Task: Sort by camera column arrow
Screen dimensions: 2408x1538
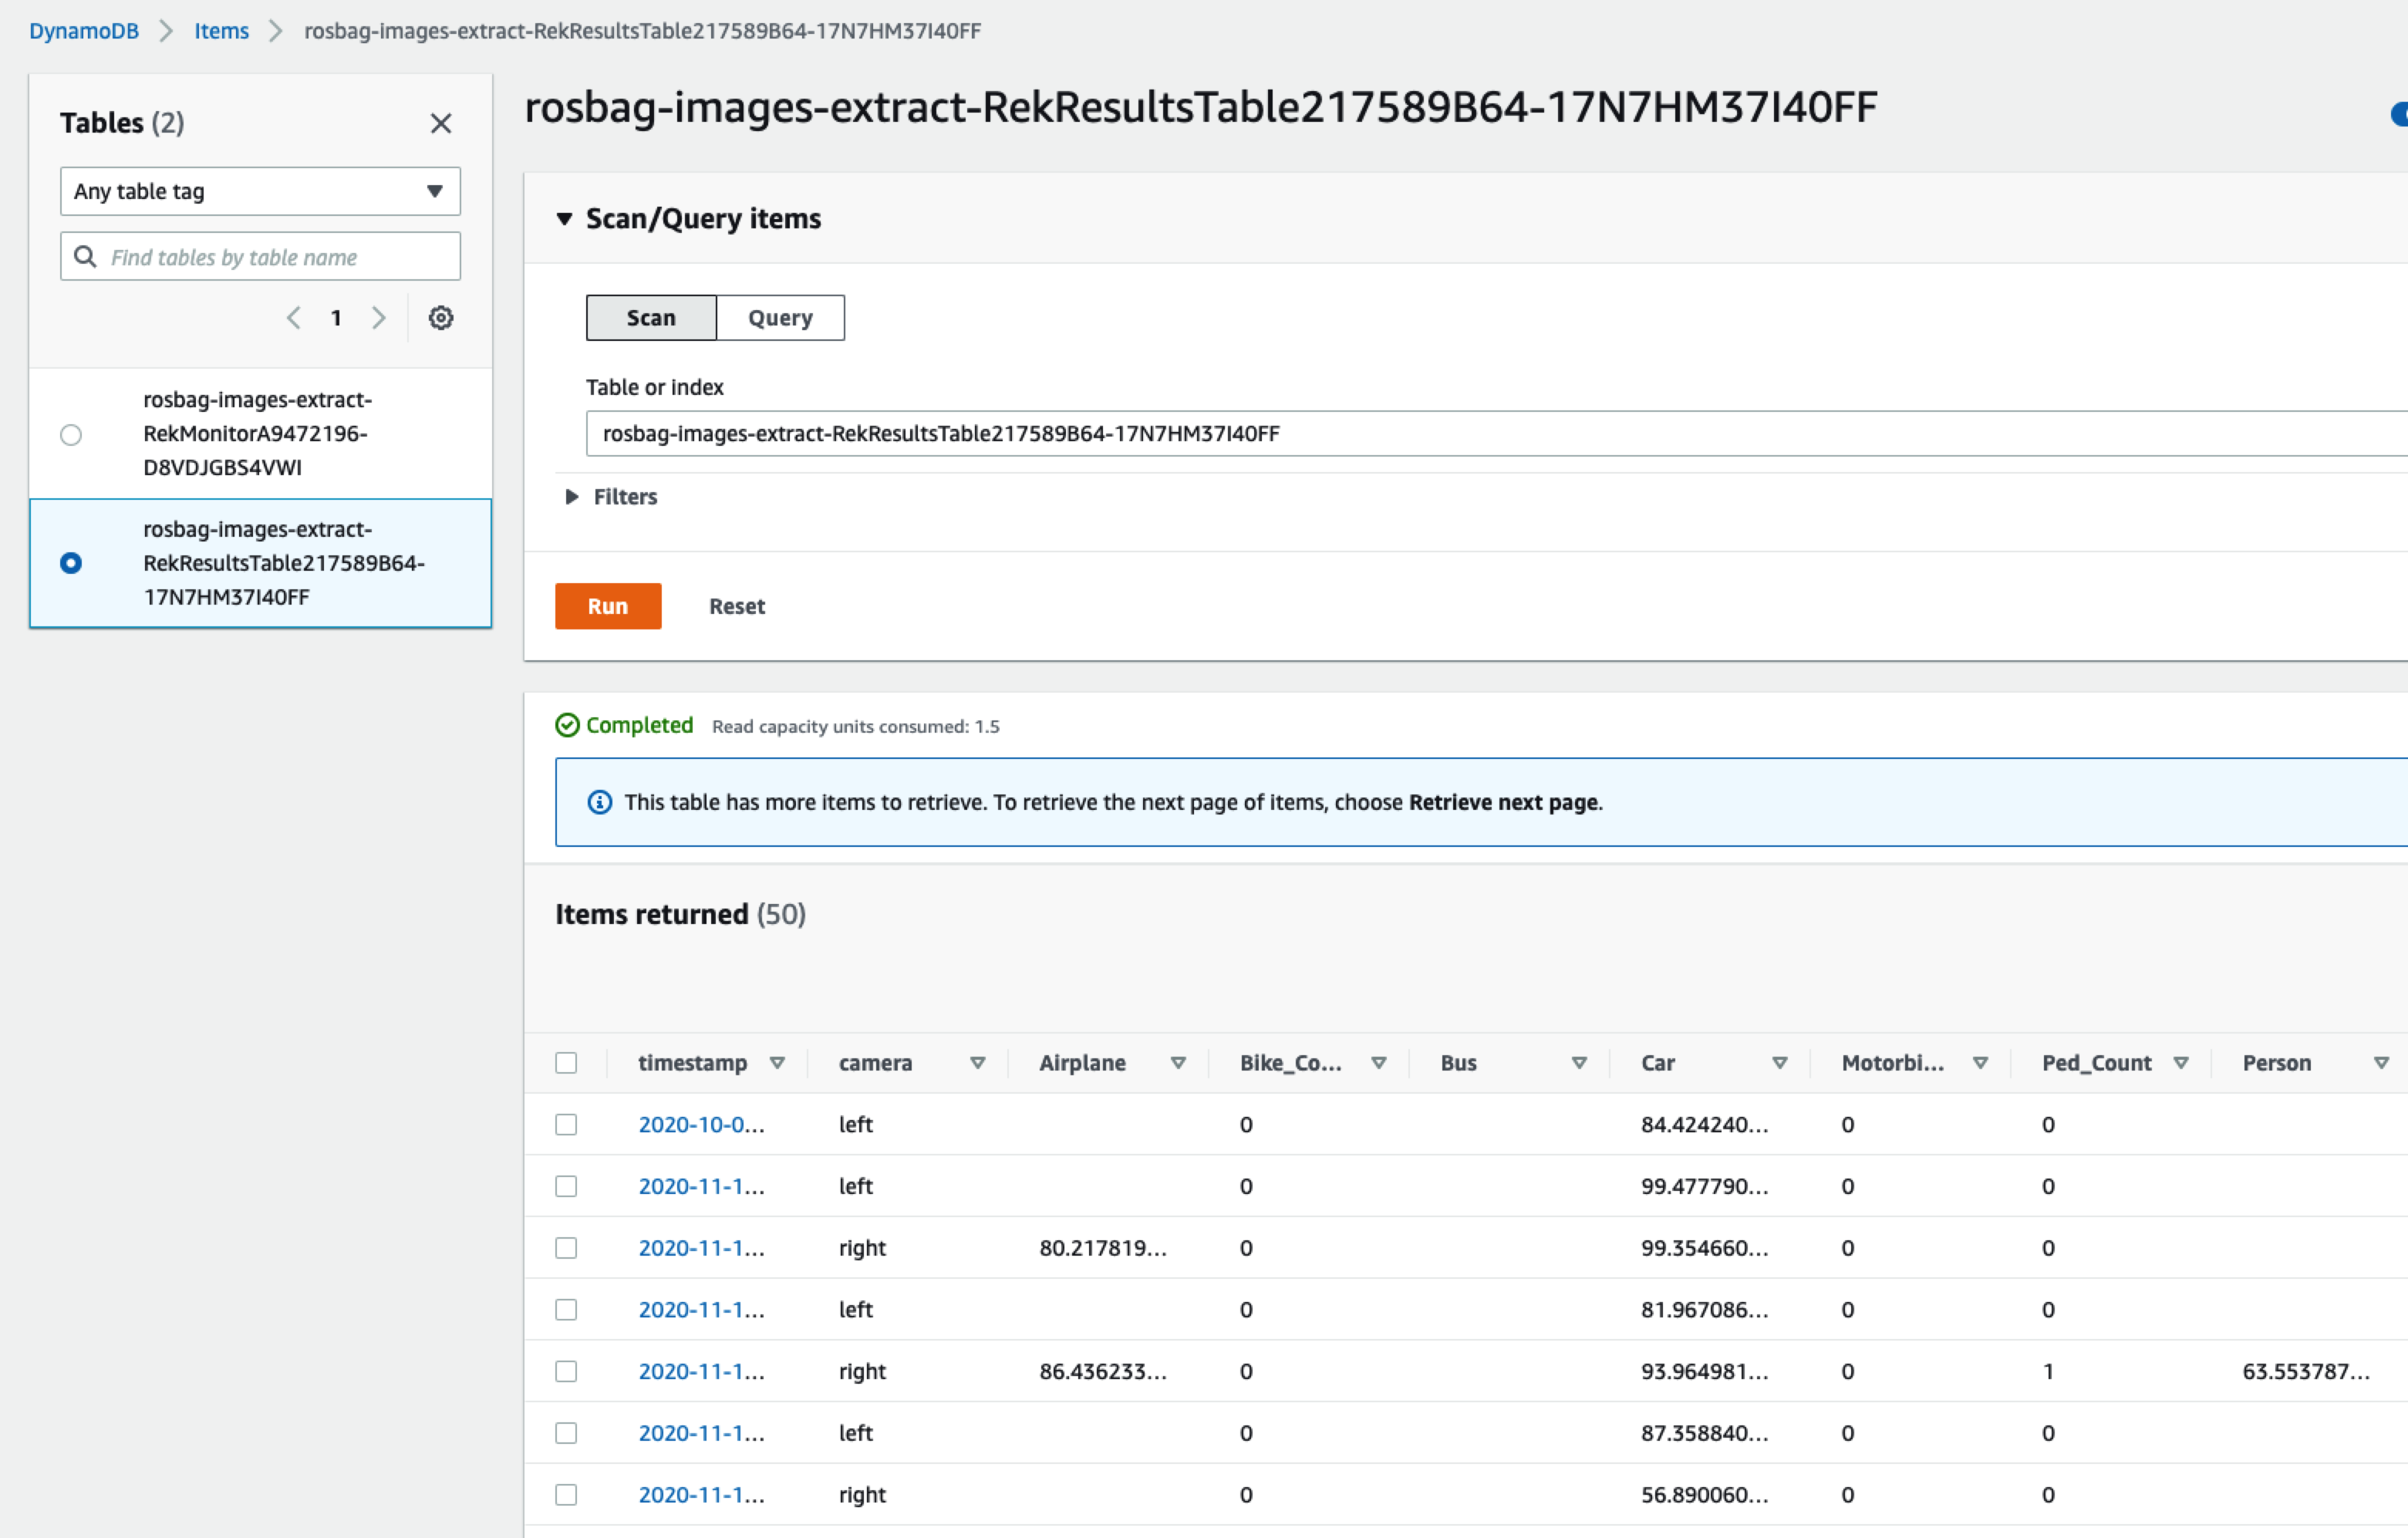Action: [978, 1063]
